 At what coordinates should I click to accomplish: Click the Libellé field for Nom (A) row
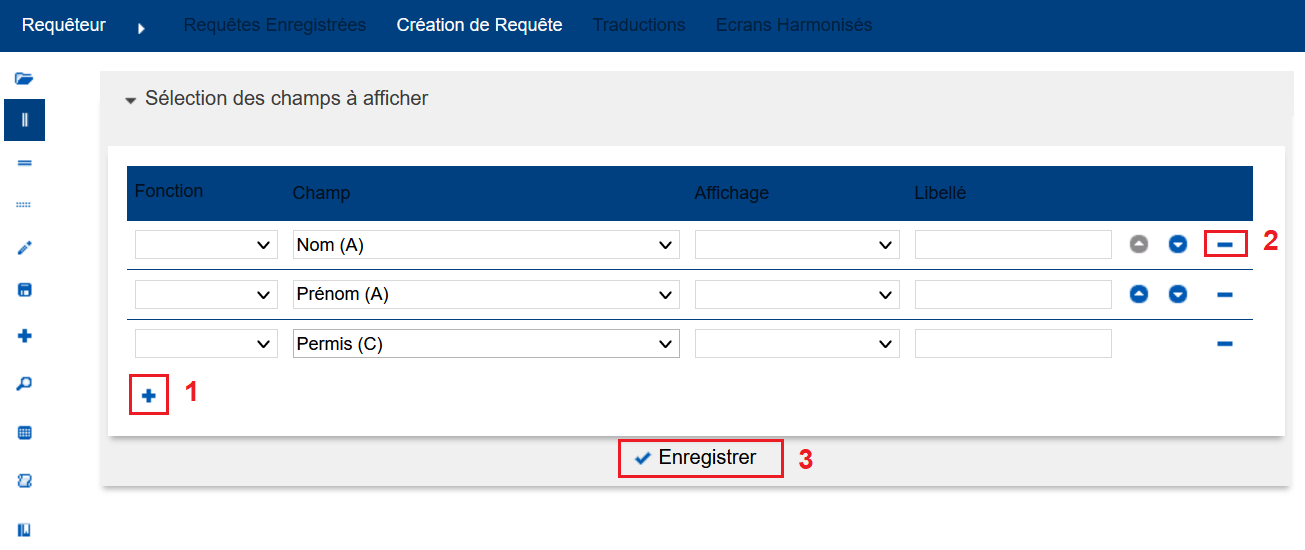pyautogui.click(x=1013, y=244)
